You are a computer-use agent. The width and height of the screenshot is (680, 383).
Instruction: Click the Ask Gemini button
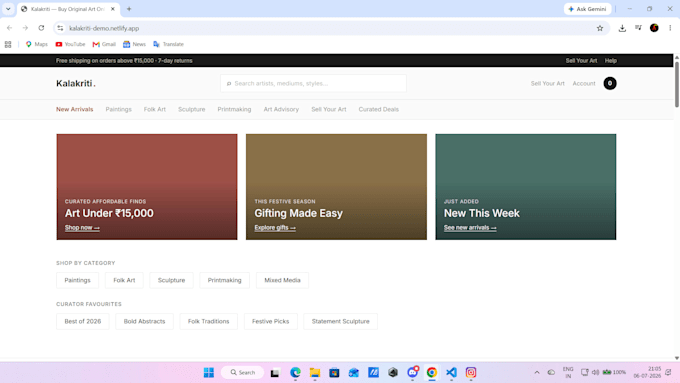[x=587, y=9]
